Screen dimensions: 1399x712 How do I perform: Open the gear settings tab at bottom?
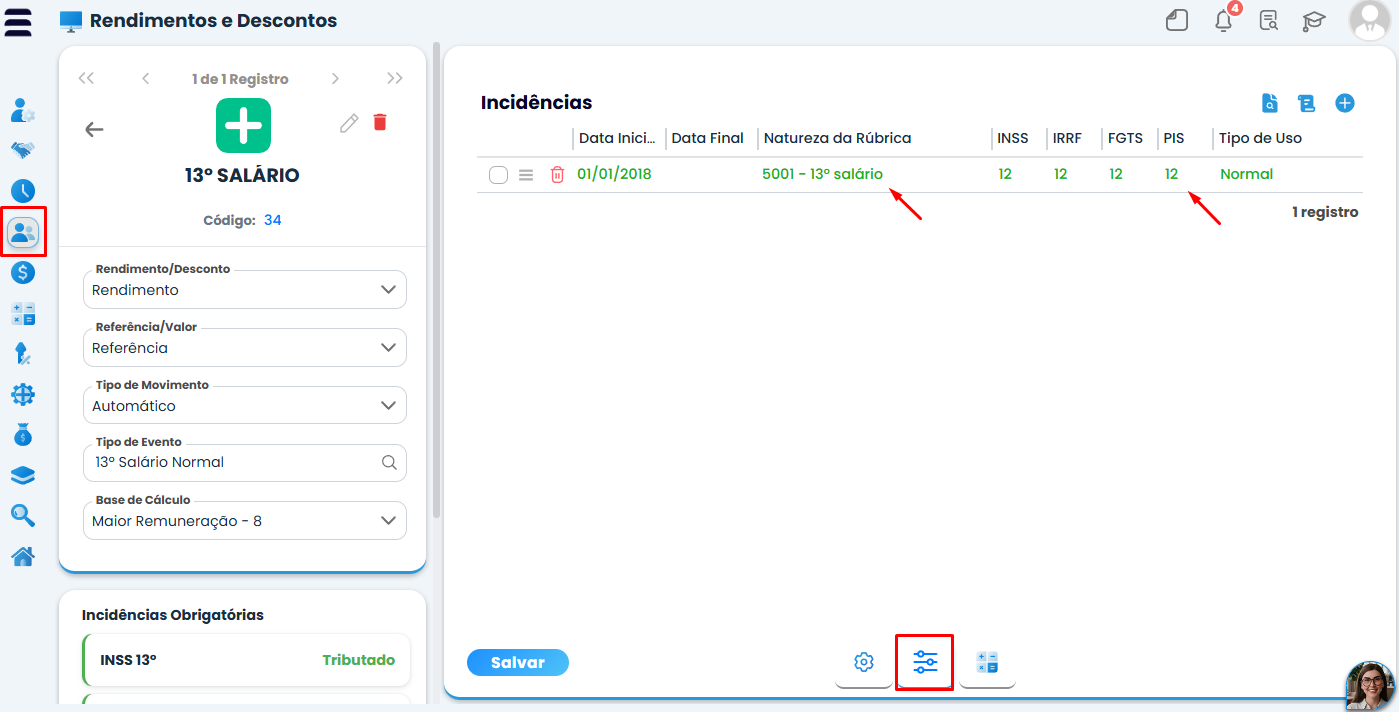click(864, 662)
